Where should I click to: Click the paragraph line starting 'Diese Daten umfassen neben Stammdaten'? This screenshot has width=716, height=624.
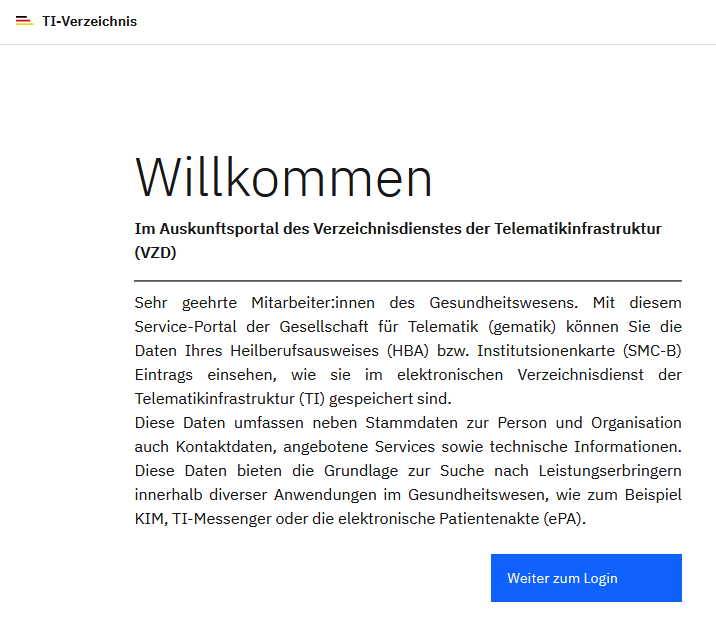click(408, 423)
